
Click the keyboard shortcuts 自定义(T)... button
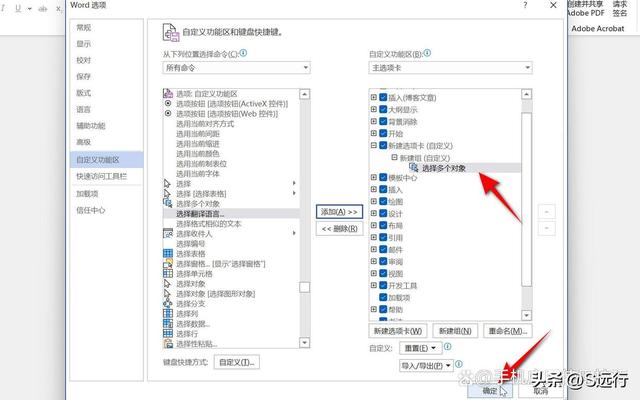pyautogui.click(x=237, y=362)
